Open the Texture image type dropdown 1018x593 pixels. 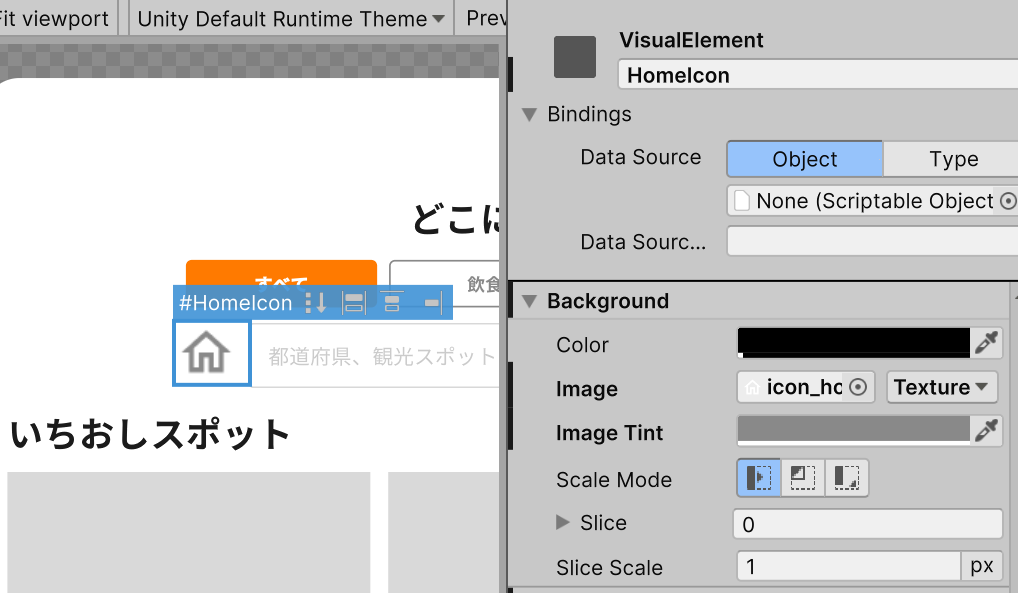(x=940, y=388)
